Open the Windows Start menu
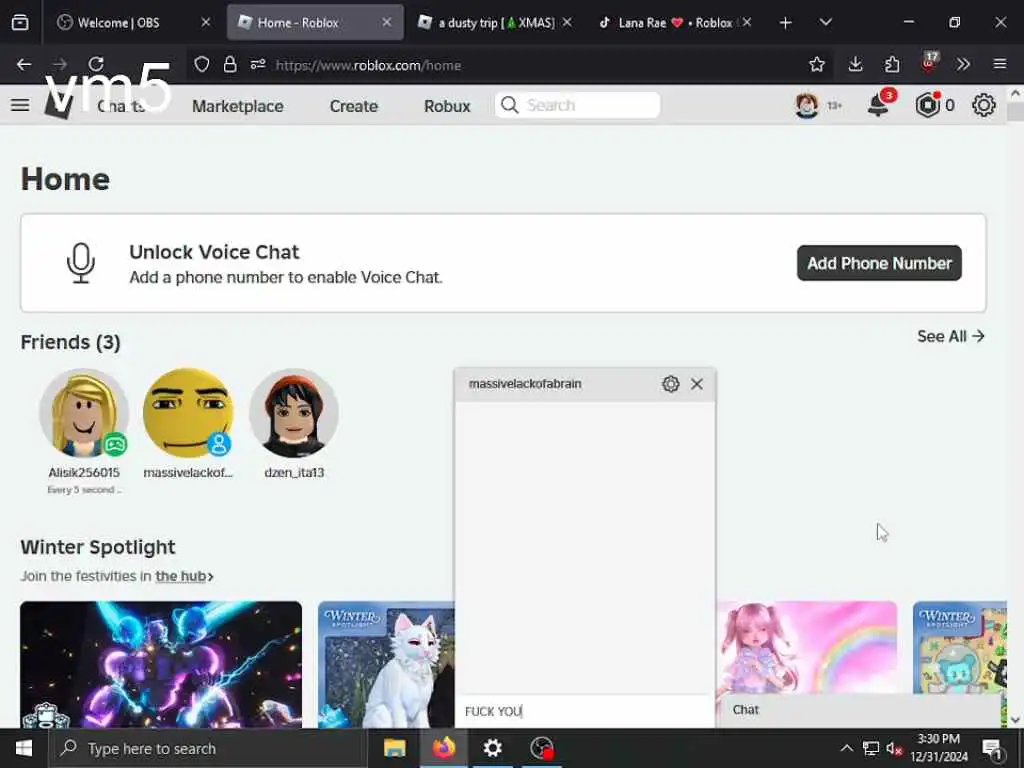This screenshot has height=768, width=1024. coord(24,748)
